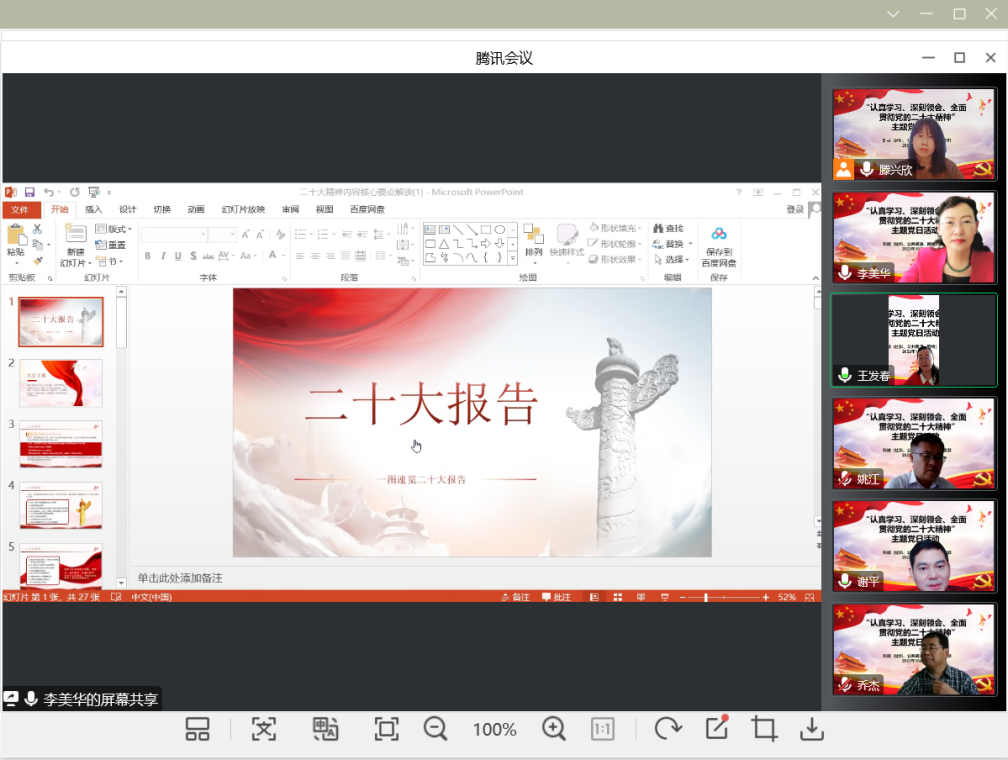Click the 52% zoom percentage in status bar
This screenshot has height=760, width=1008.
(787, 597)
